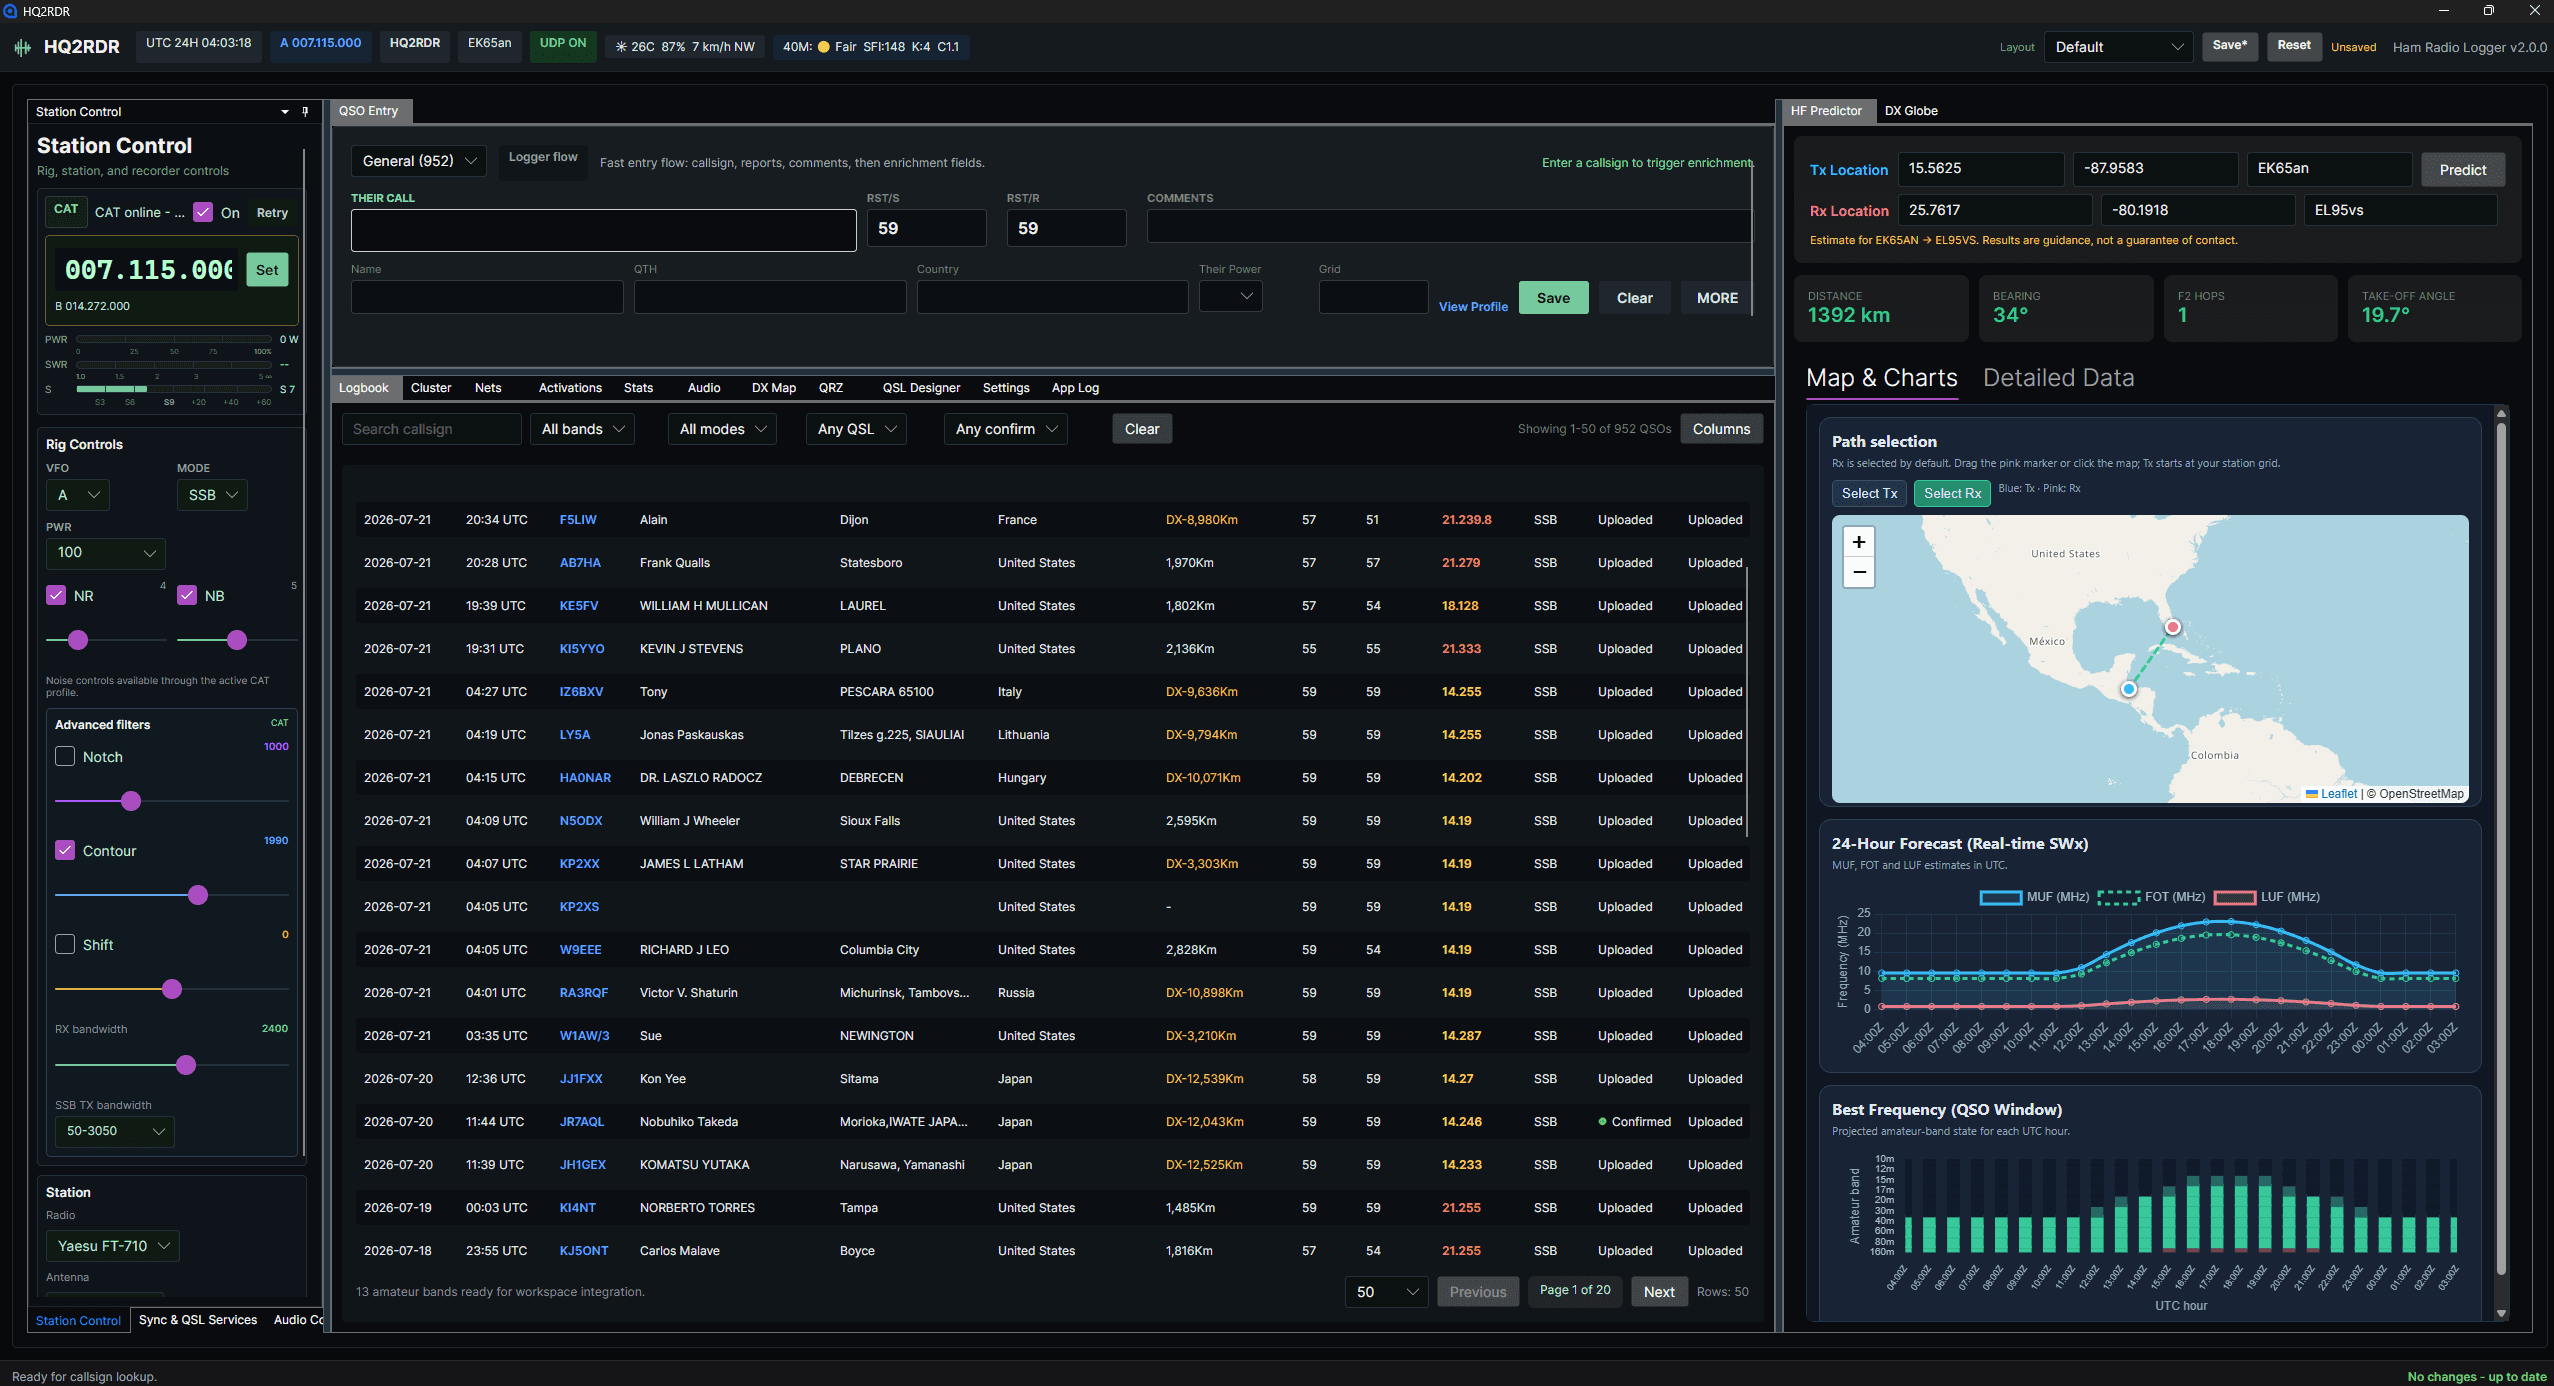Click the HQ2RDR waveform logo icon
Viewport: 2554px width, 1386px height.
pos(22,47)
